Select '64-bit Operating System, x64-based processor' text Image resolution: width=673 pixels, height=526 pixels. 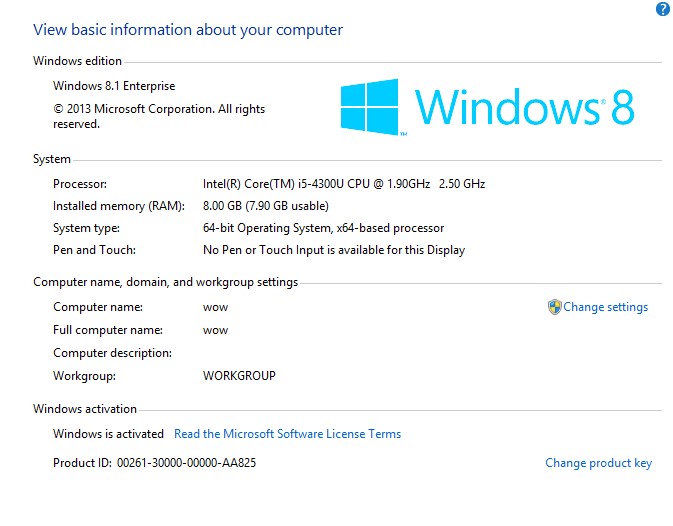(x=324, y=228)
